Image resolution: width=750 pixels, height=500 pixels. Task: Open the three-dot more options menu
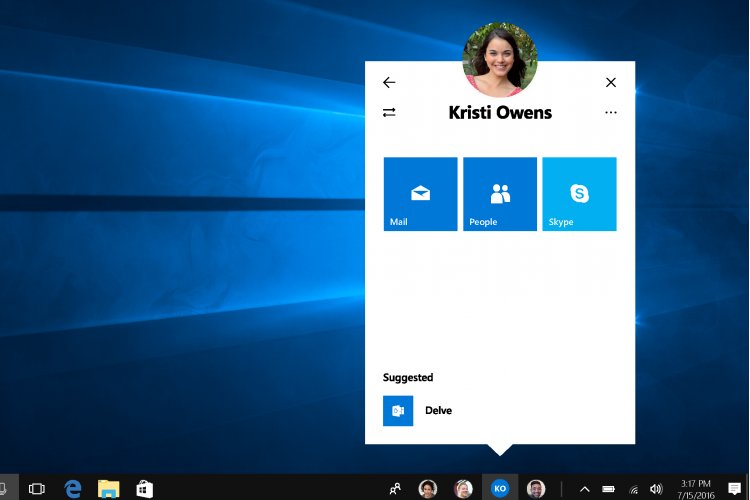click(610, 112)
